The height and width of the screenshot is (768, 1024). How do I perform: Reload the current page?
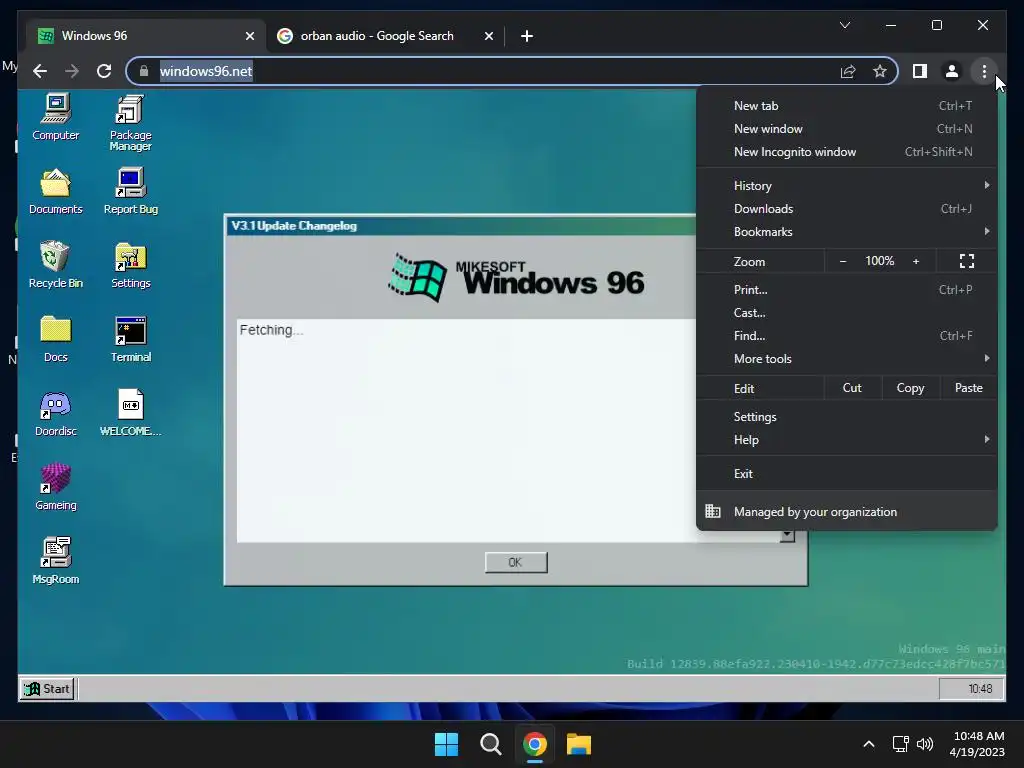(104, 71)
